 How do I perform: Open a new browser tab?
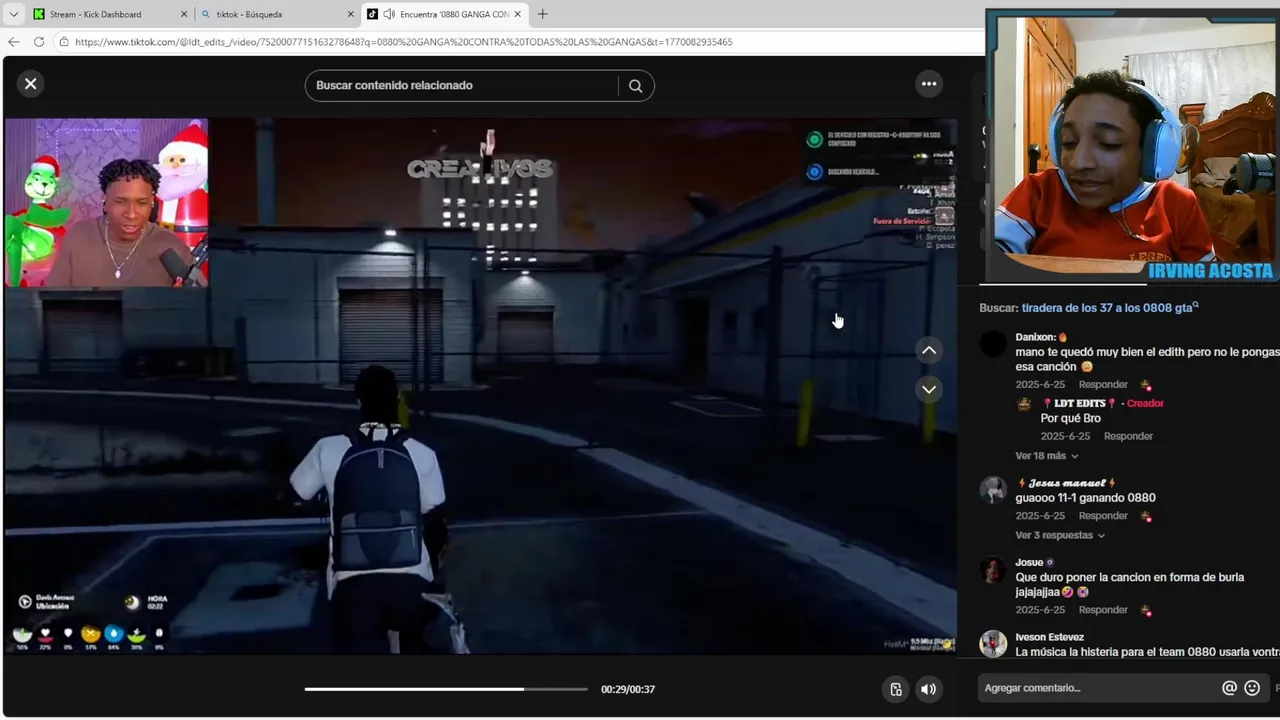point(542,14)
